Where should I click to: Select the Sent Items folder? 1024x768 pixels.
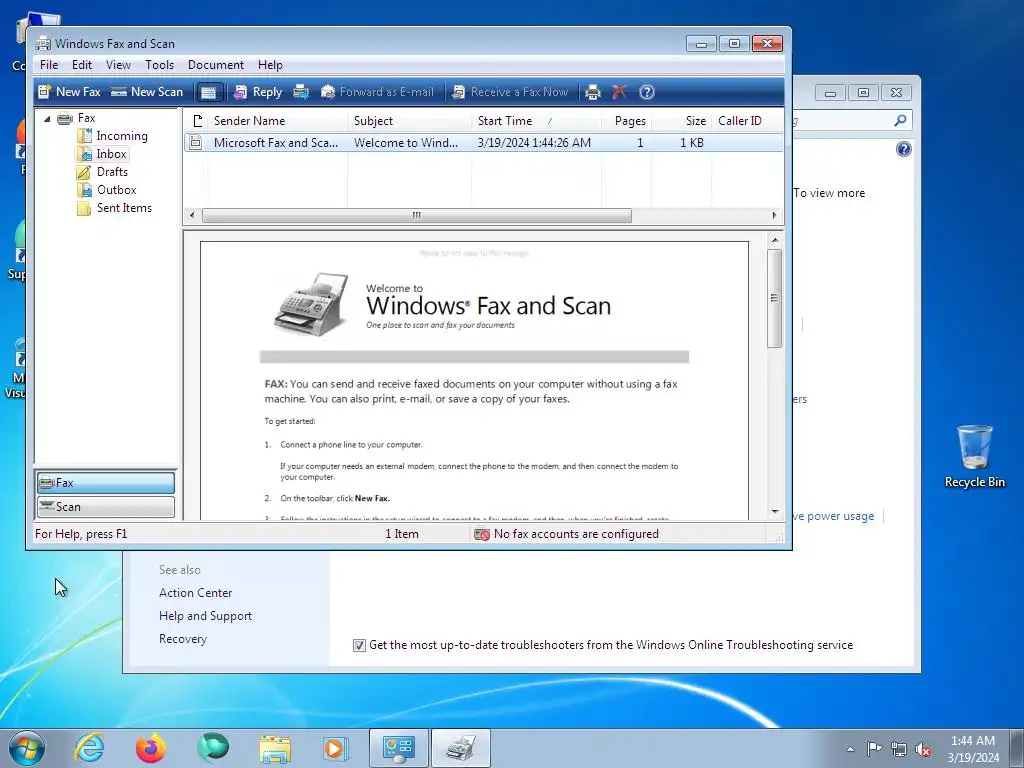(x=124, y=208)
